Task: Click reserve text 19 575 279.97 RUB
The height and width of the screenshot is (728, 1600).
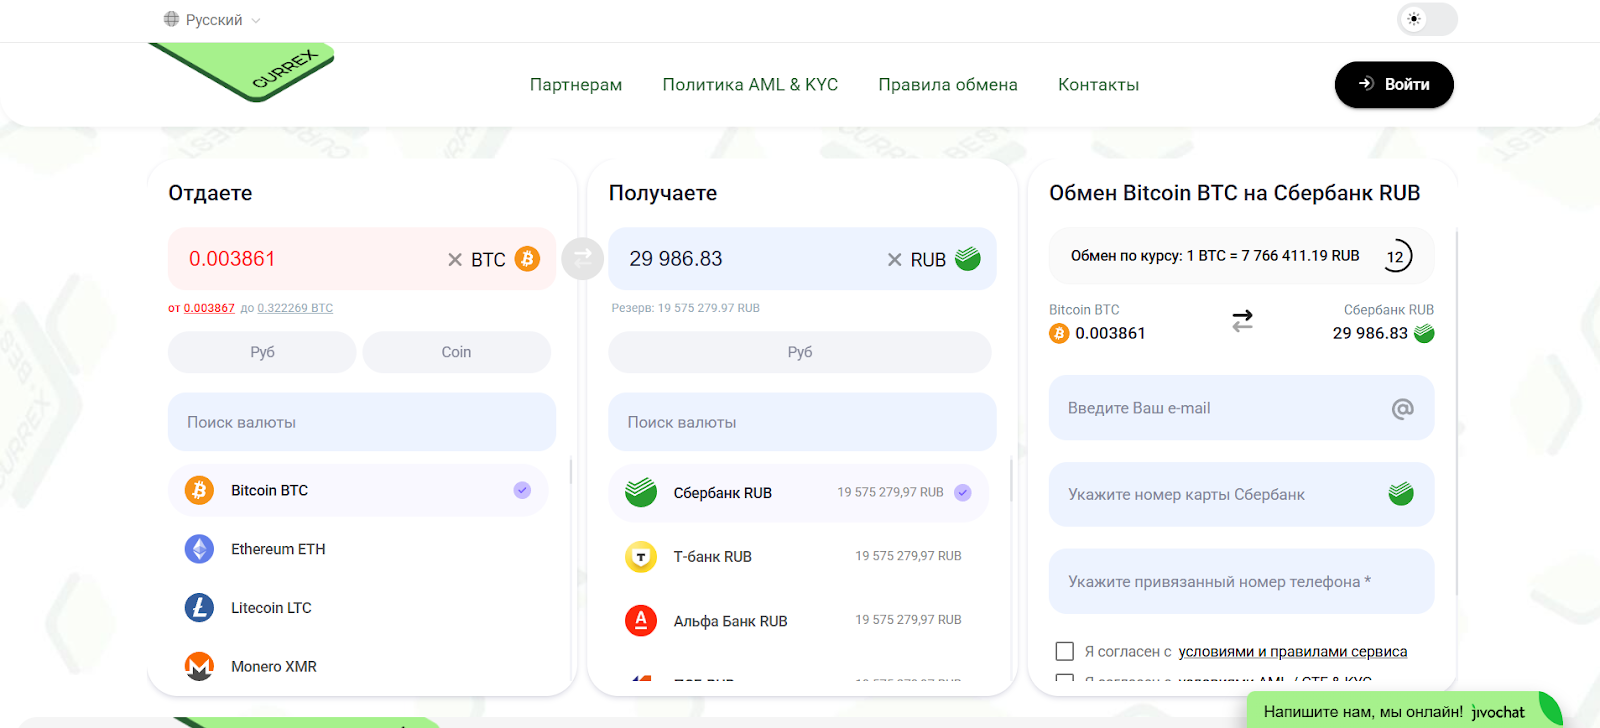Action: click(x=708, y=308)
